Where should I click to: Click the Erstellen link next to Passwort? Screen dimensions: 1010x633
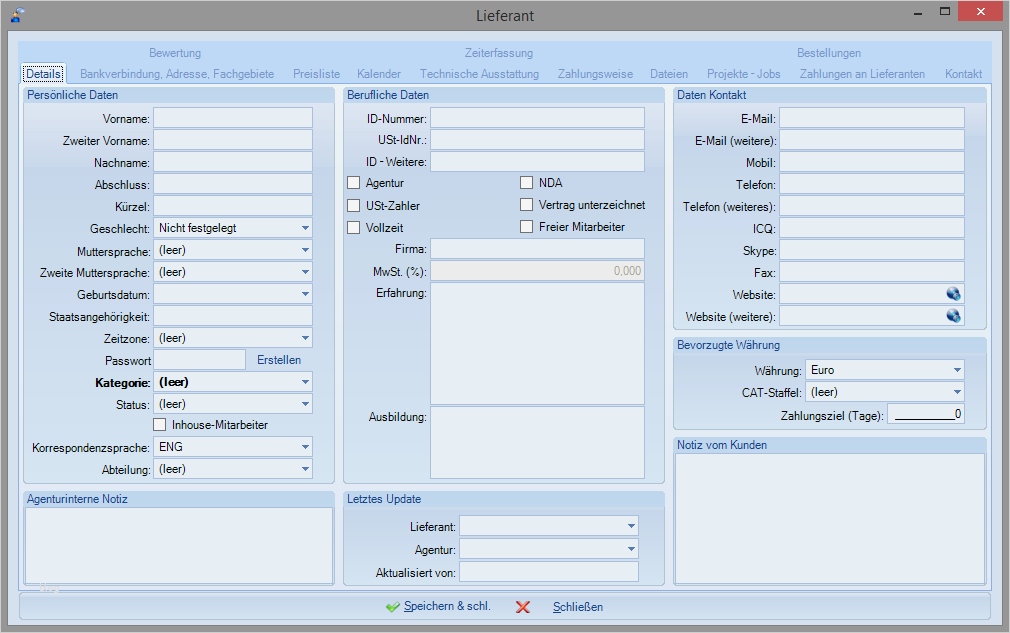click(x=279, y=359)
